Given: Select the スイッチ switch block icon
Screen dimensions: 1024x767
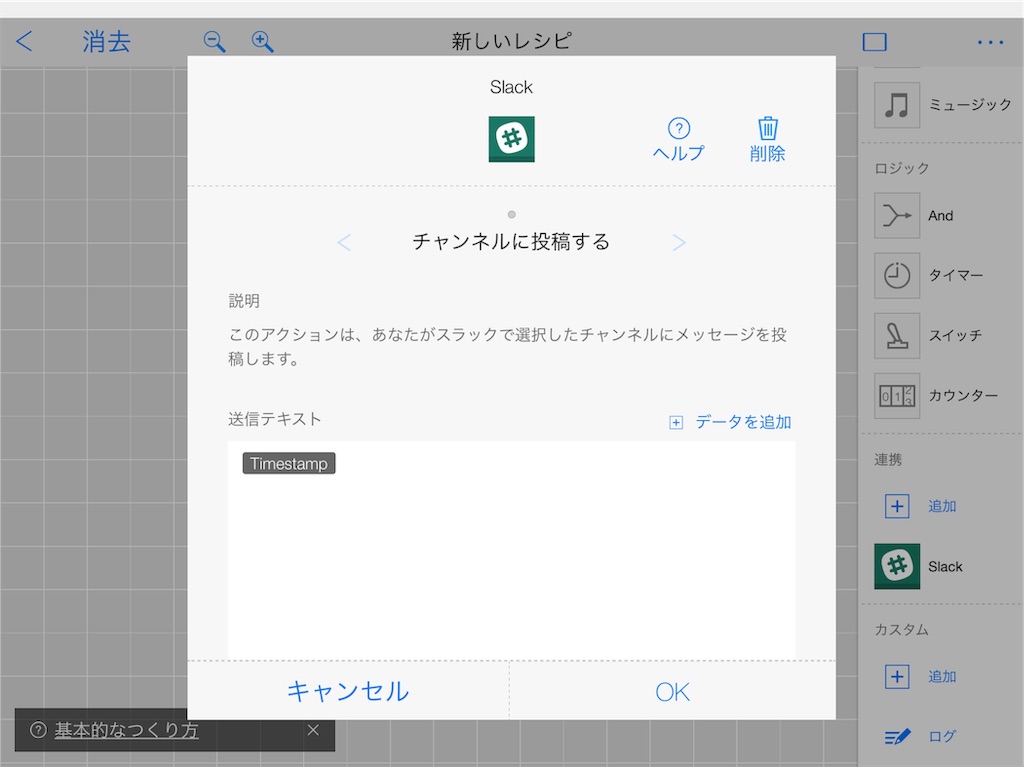Looking at the screenshot, I should point(897,335).
